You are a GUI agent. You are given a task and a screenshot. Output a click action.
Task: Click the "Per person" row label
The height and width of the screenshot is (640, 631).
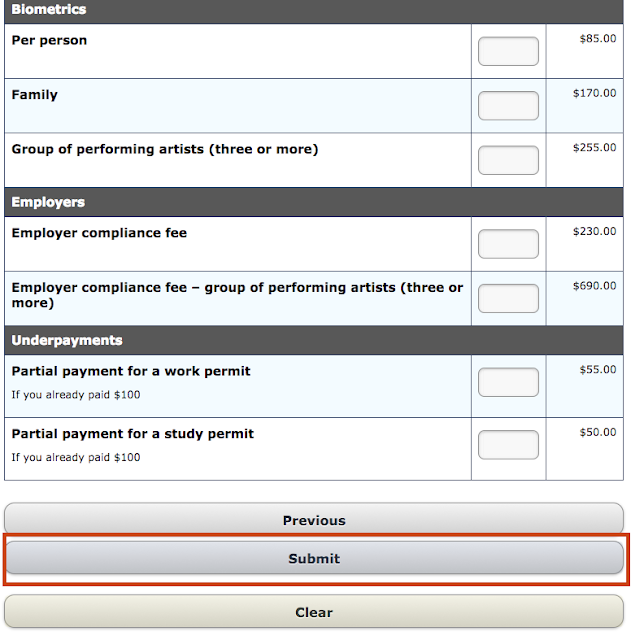click(49, 41)
